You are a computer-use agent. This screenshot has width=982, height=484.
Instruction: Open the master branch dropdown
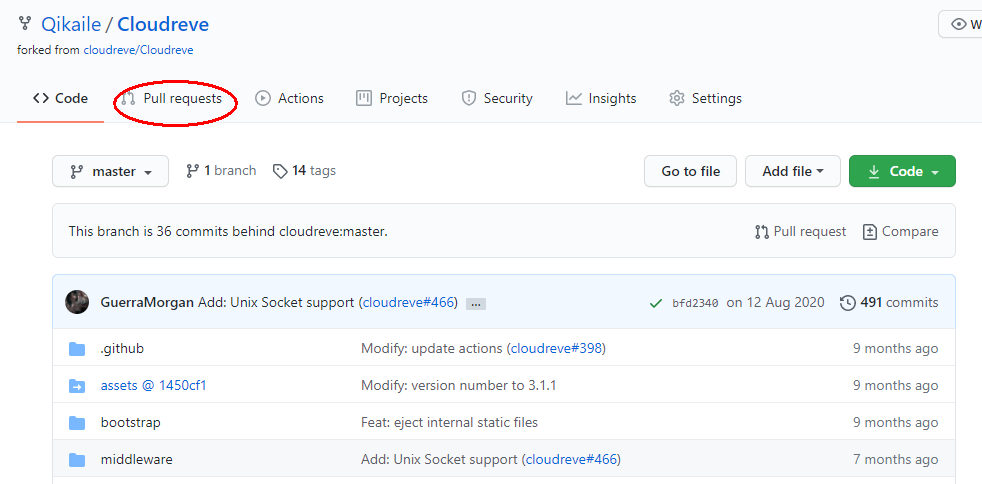click(x=110, y=171)
